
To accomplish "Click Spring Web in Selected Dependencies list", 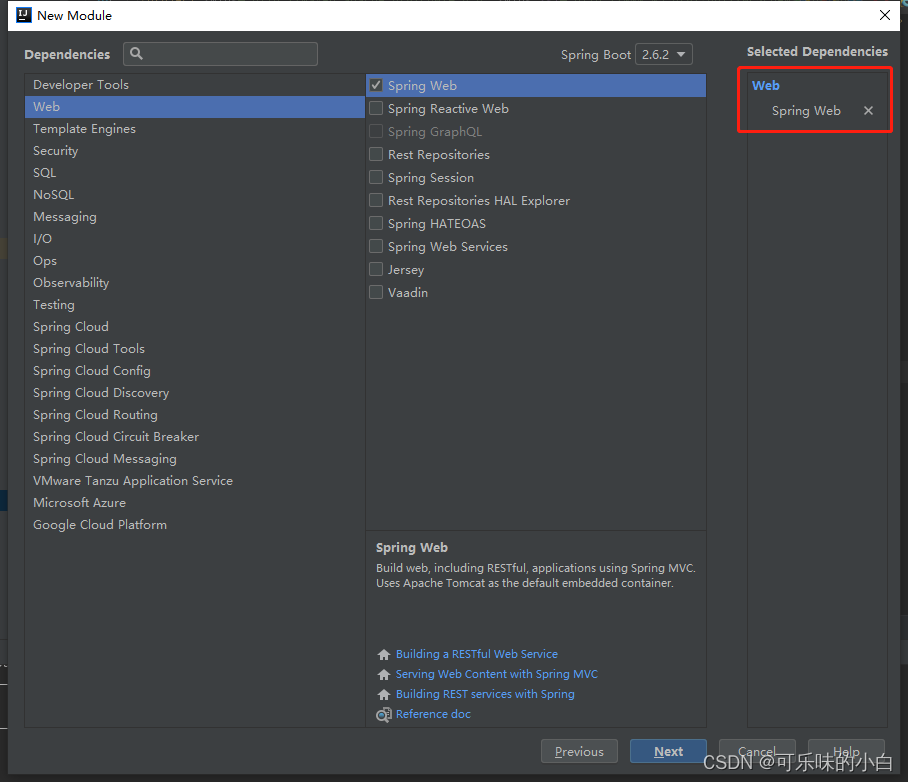I will point(806,111).
